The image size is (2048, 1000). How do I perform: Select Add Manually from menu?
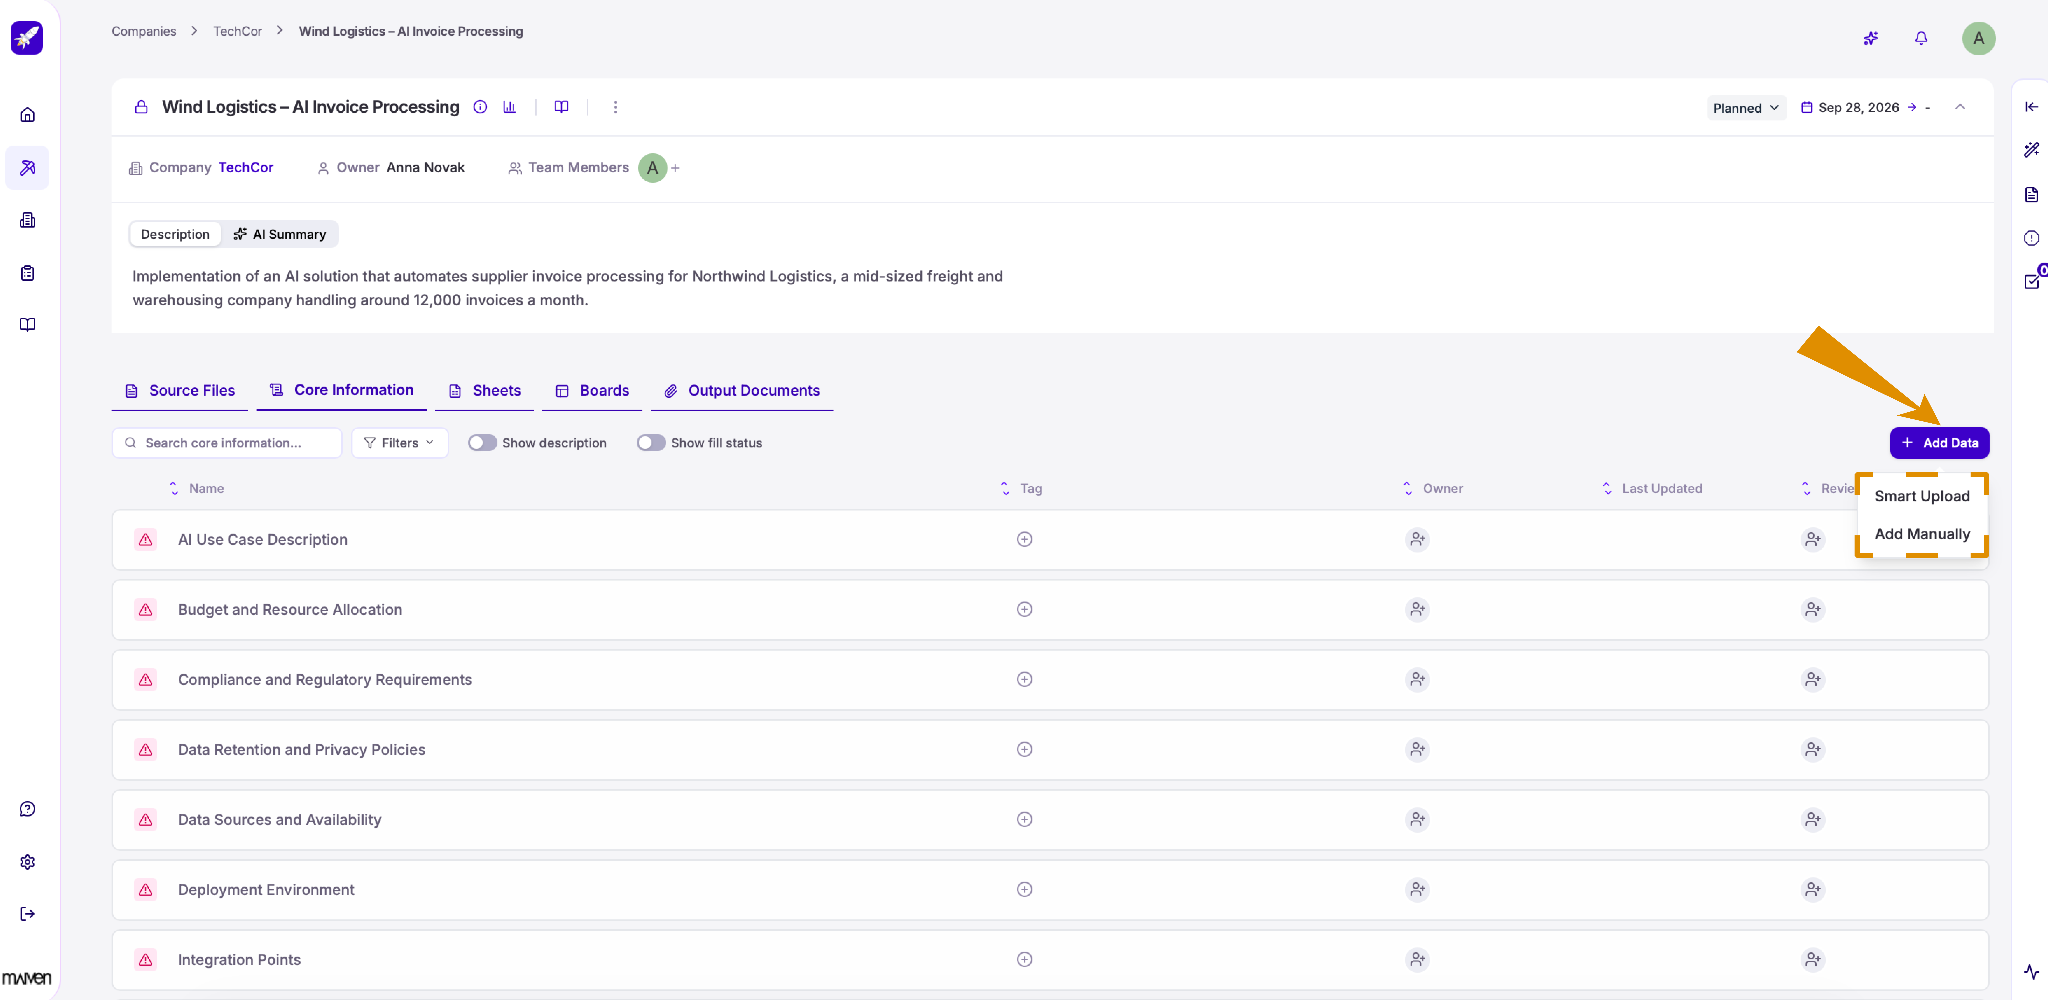coord(1922,534)
